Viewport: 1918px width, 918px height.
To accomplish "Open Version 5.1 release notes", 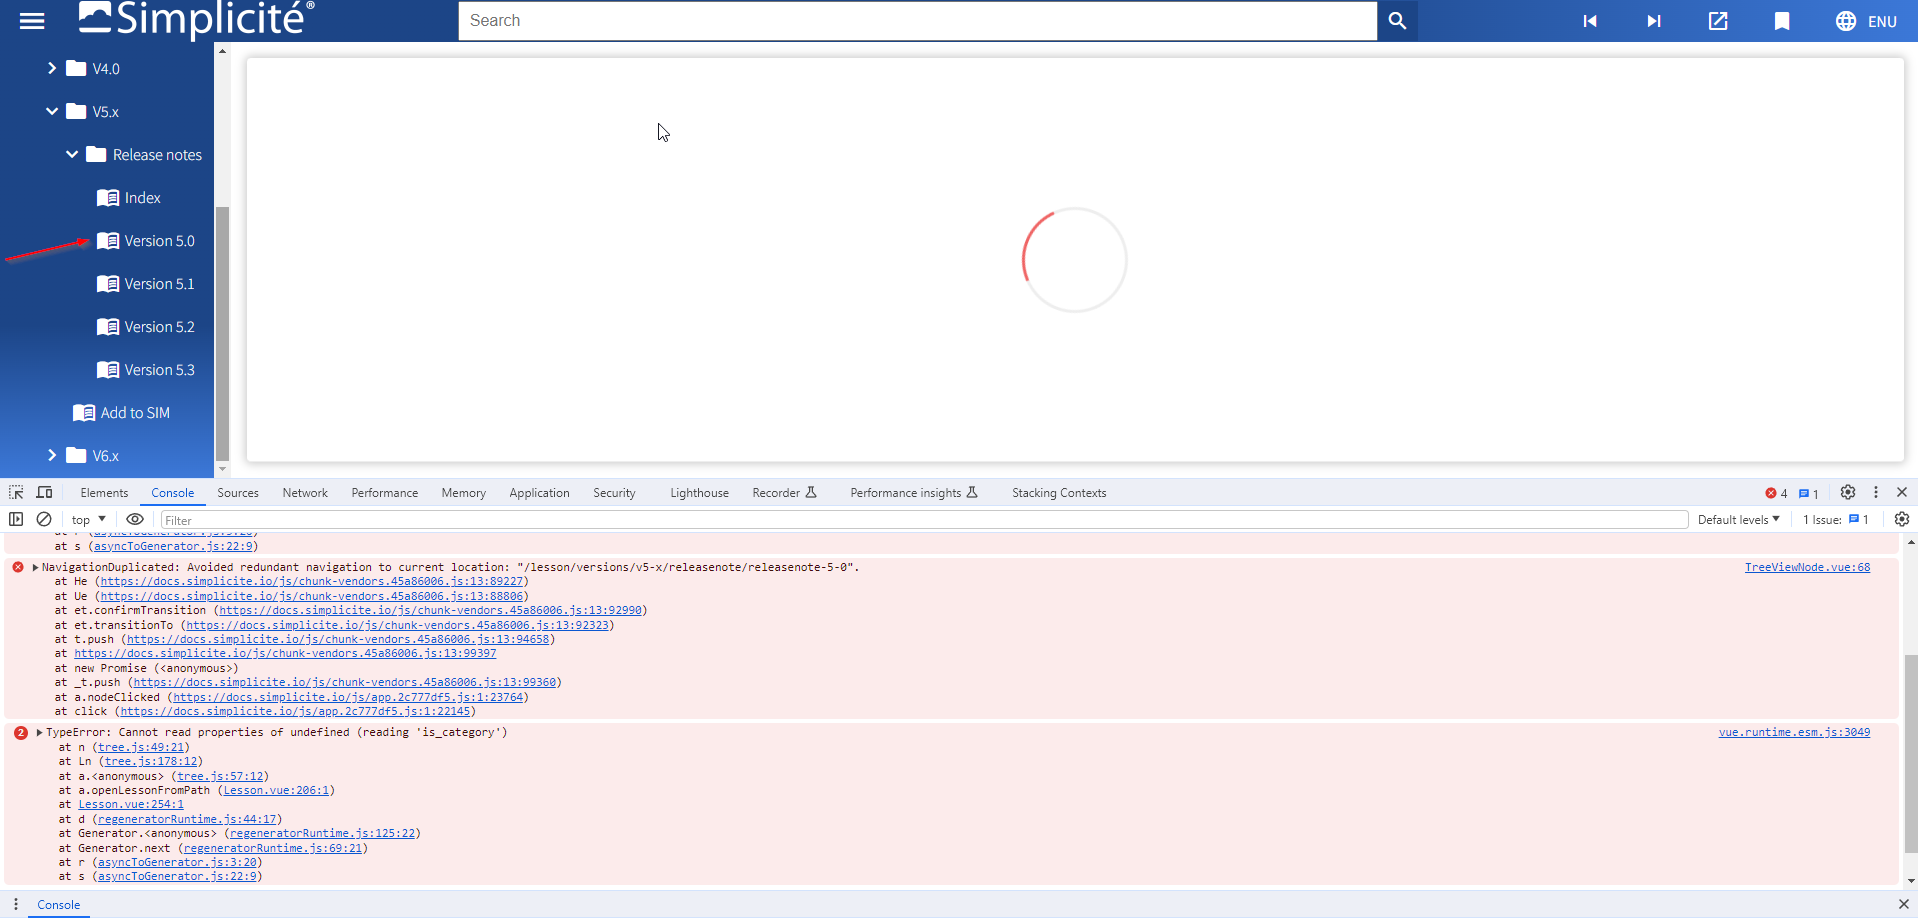I will (159, 284).
